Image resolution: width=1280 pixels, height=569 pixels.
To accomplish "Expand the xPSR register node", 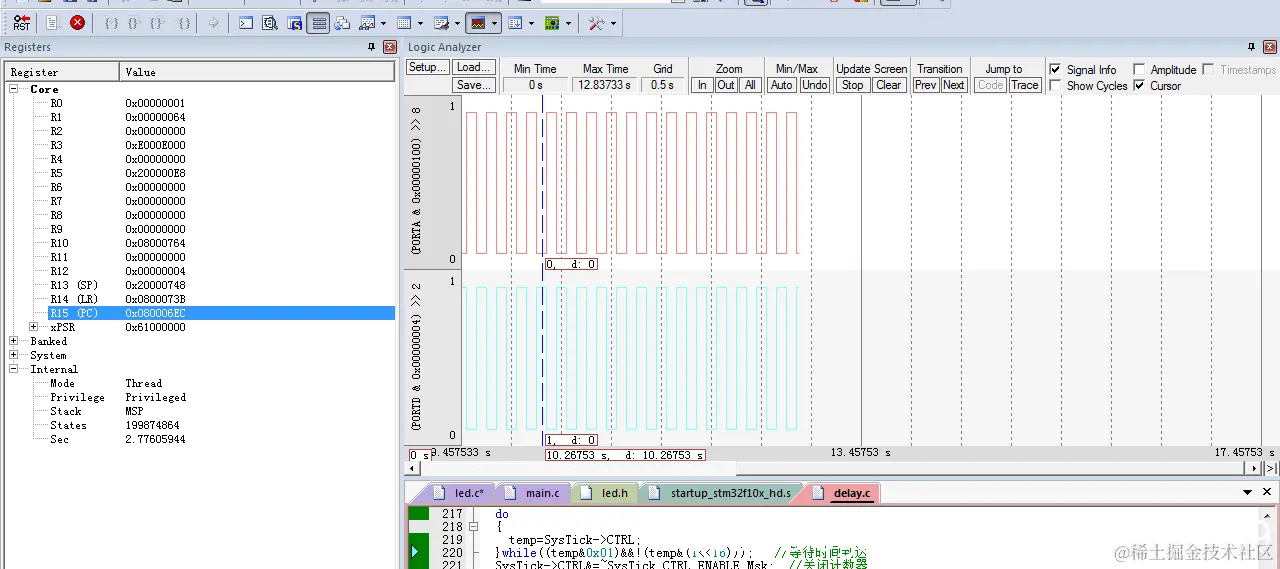I will coord(34,327).
